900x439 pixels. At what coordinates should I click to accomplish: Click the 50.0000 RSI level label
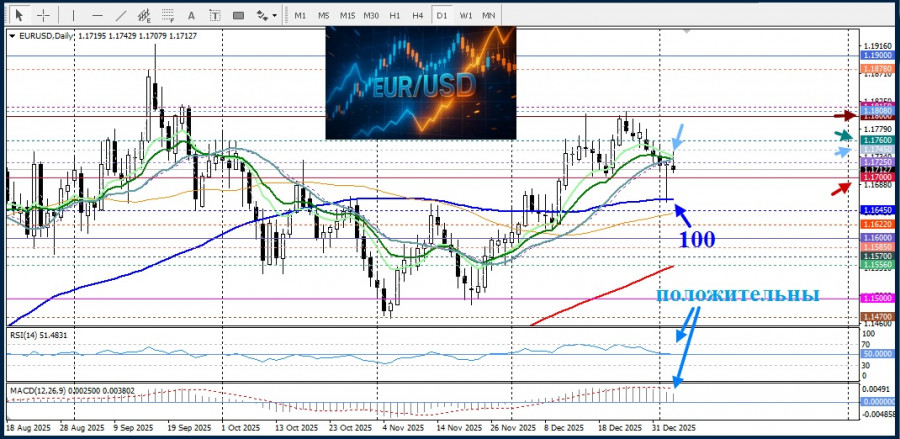(x=878, y=354)
